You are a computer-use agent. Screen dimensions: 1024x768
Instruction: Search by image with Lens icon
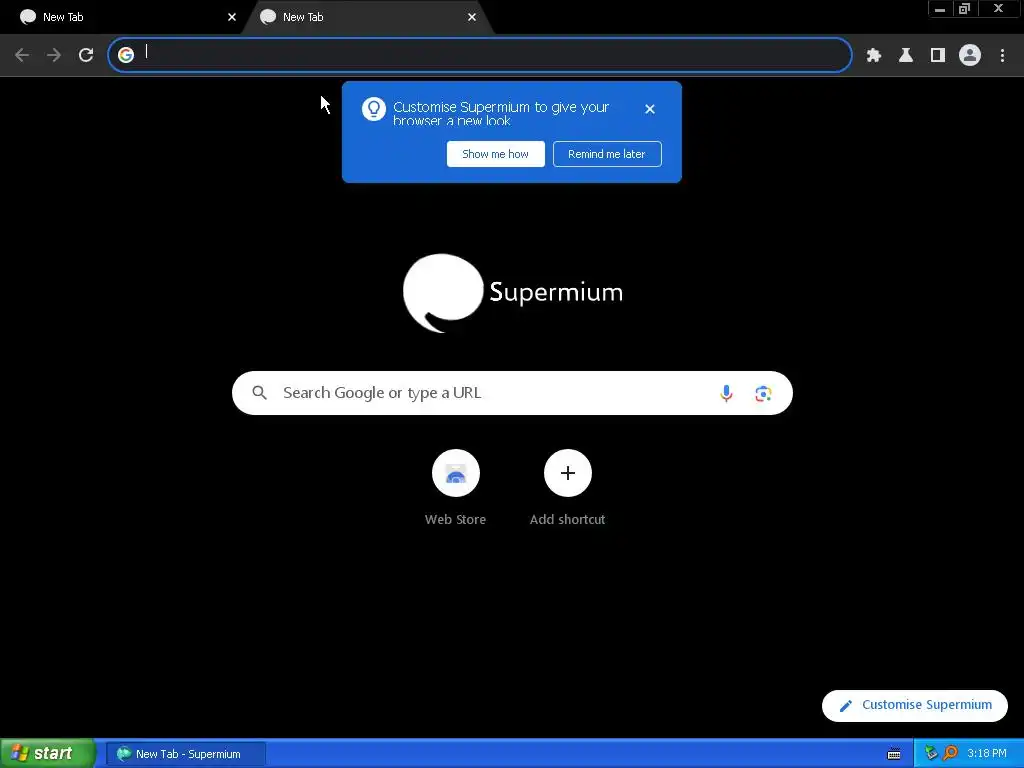point(763,394)
